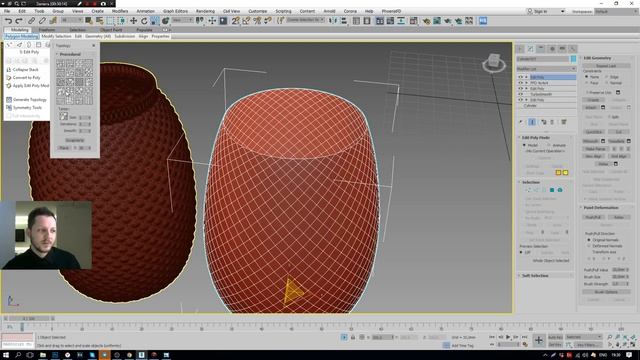Activate the Select and Rotate tool
Image resolution: width=640 pixels, height=360 pixels.
tap(144, 21)
